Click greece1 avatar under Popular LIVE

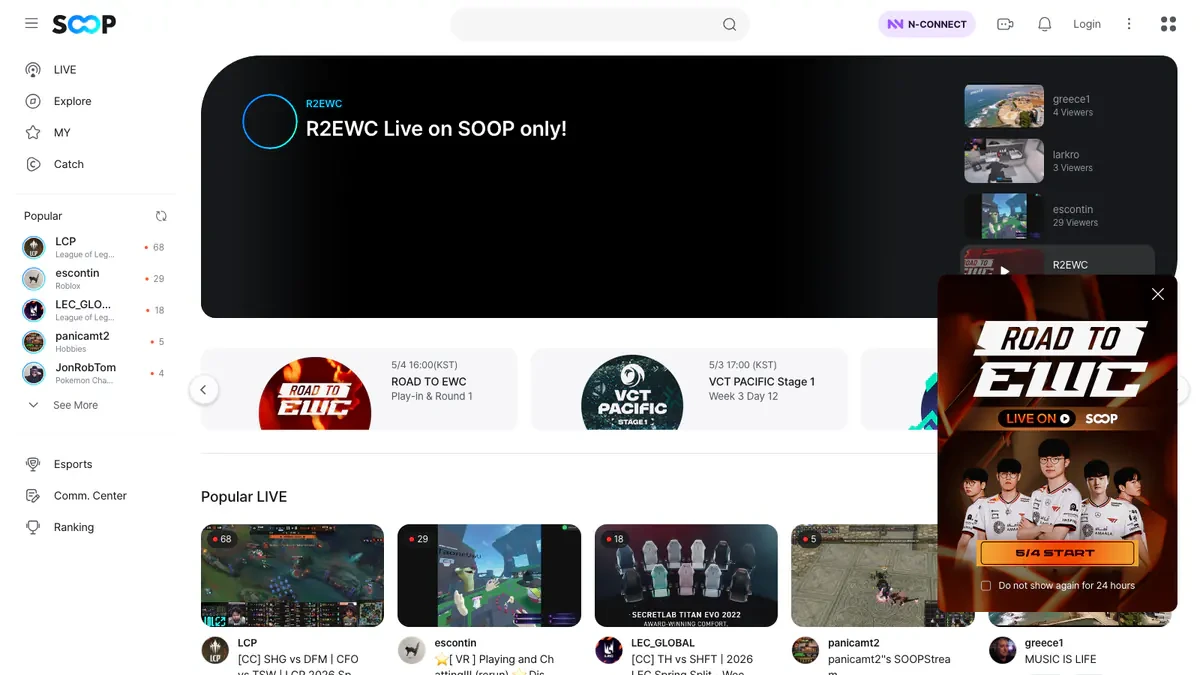(x=1002, y=650)
